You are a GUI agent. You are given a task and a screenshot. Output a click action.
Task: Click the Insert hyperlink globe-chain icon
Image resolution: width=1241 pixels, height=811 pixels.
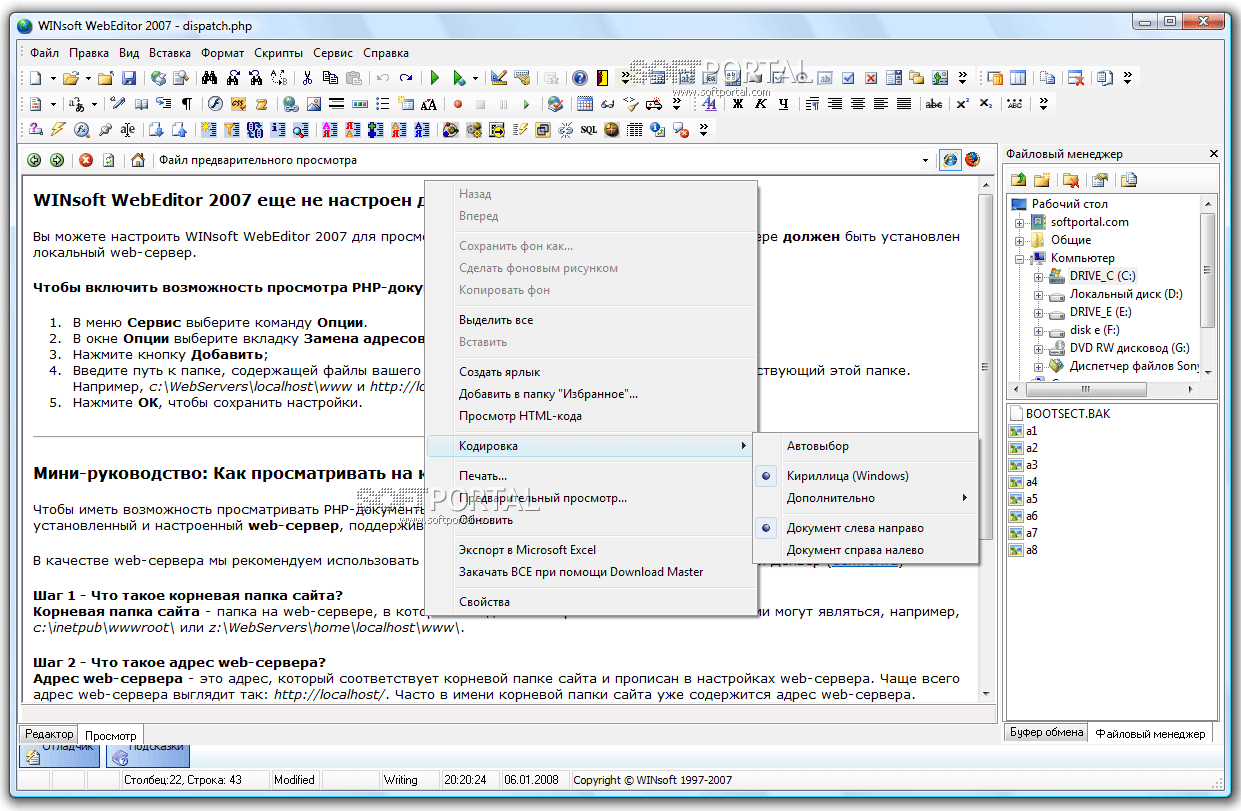coord(291,104)
